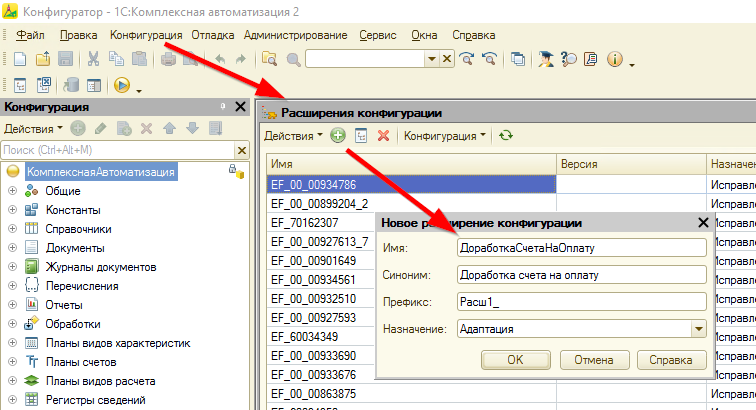Click into the Префикс input field
The height and width of the screenshot is (410, 756).
click(581, 302)
